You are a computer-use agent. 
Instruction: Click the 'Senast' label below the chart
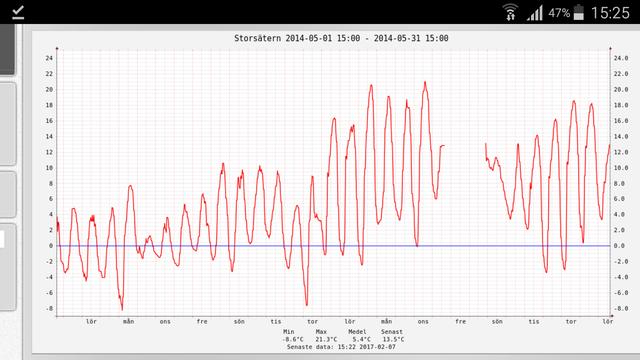(392, 332)
